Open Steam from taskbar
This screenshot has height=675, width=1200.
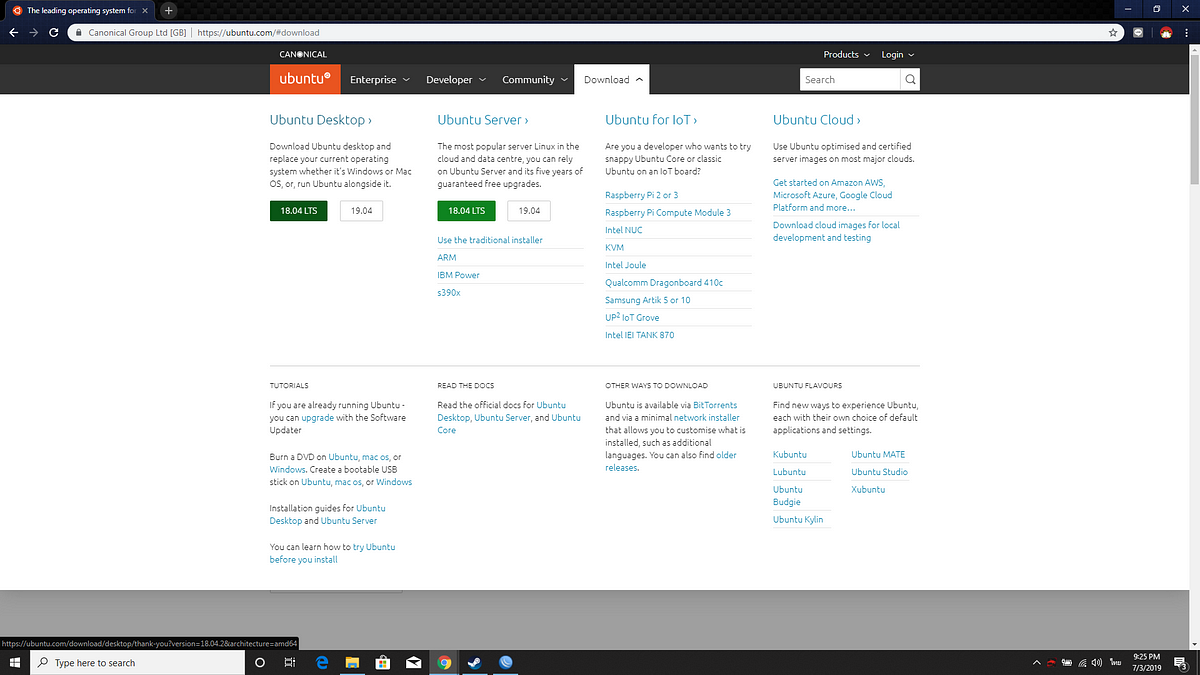(x=475, y=662)
